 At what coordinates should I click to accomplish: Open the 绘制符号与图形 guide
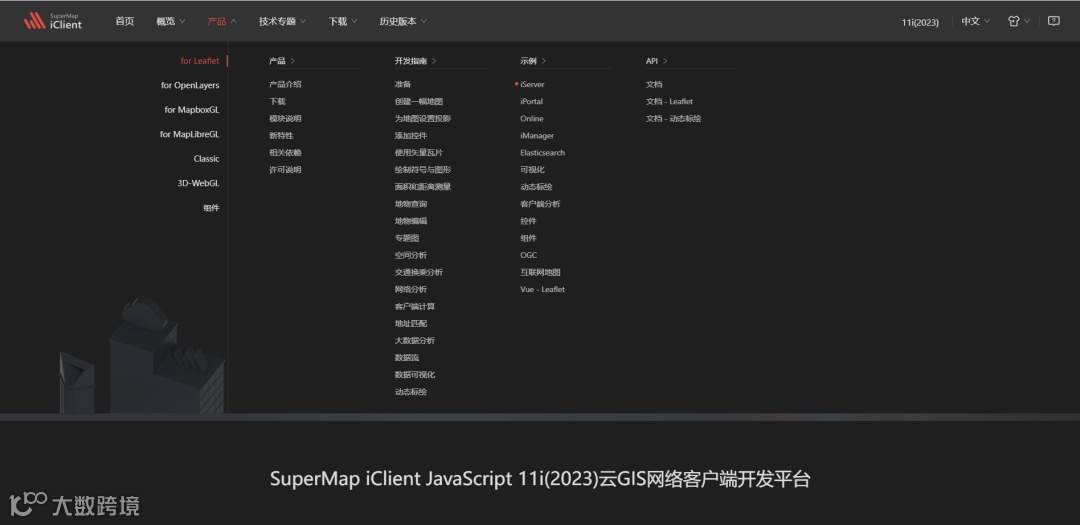tap(423, 169)
